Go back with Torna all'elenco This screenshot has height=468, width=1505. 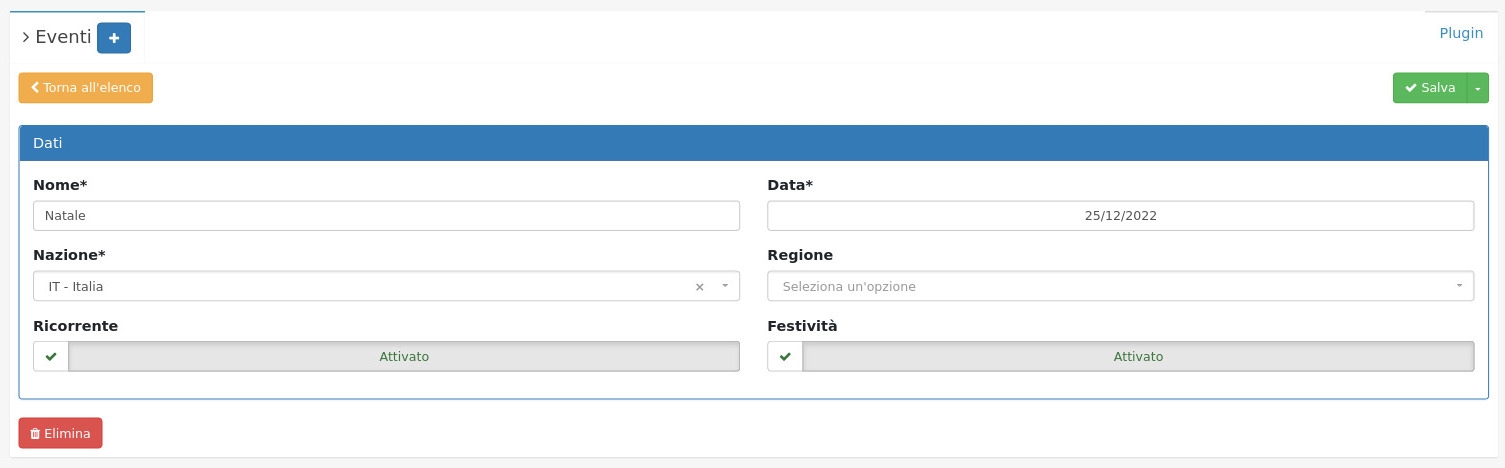click(86, 88)
